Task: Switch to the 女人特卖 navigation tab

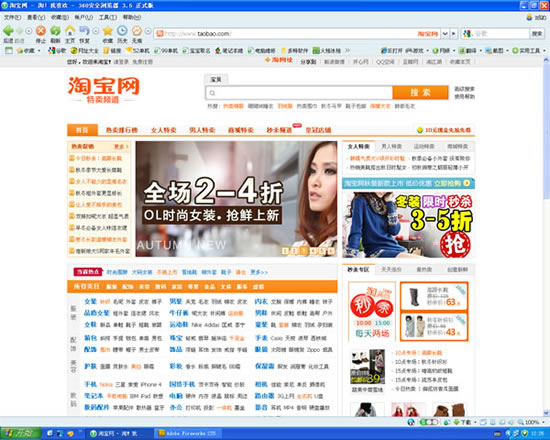Action: point(163,130)
